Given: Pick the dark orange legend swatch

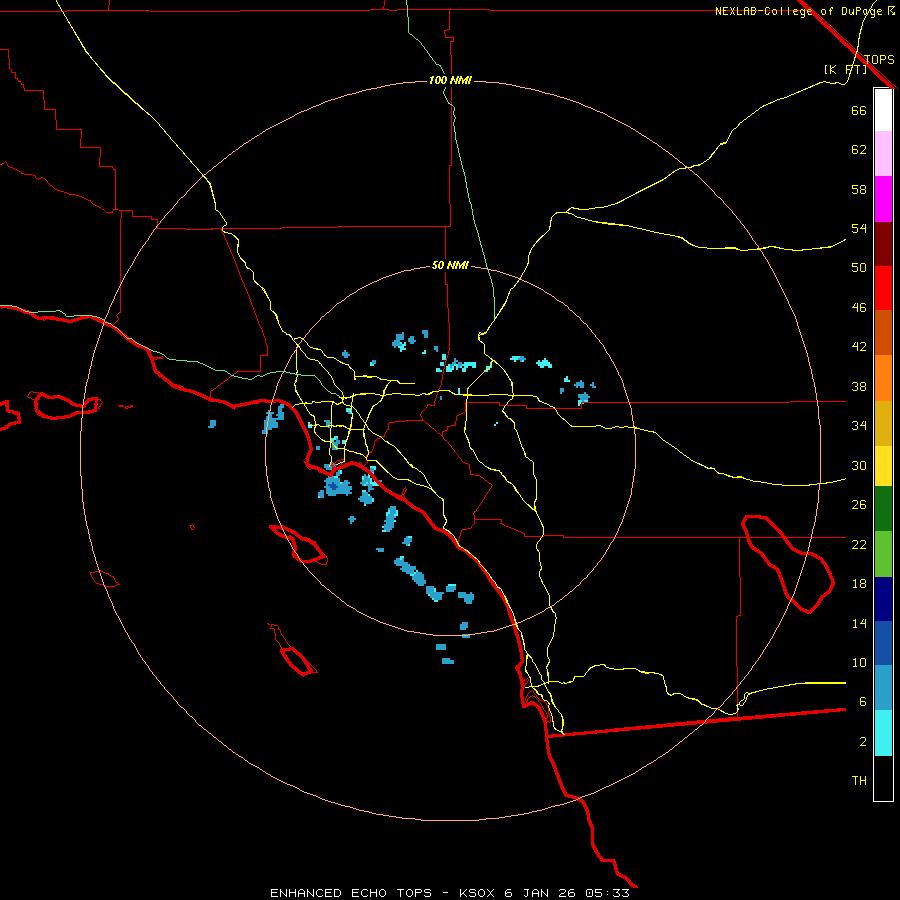Looking at the screenshot, I should click(x=883, y=332).
